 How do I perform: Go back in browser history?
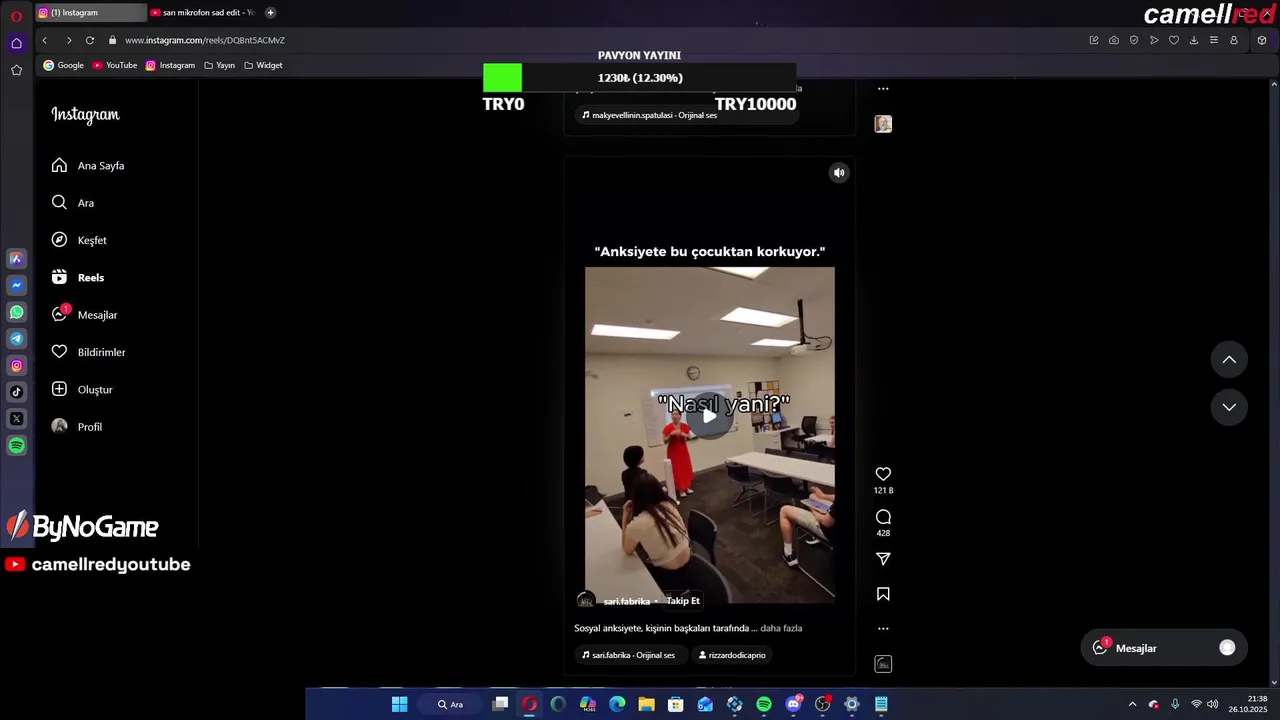(44, 40)
